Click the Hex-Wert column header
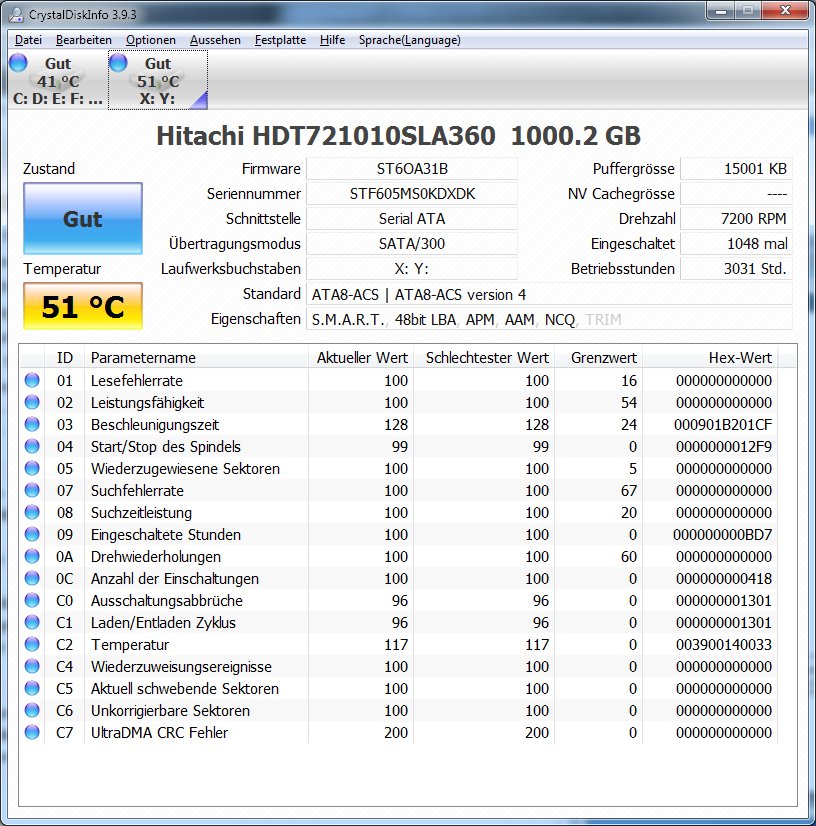Viewport: 816px width, 826px height. (x=710, y=358)
